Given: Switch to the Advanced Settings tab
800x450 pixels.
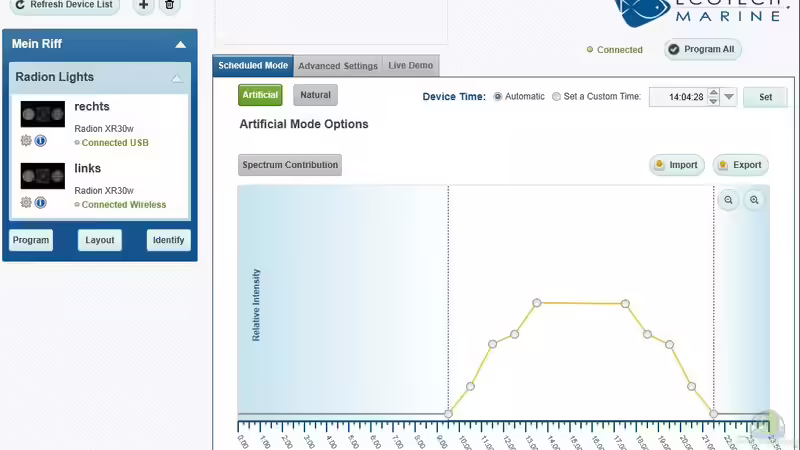Looking at the screenshot, I should tap(338, 66).
